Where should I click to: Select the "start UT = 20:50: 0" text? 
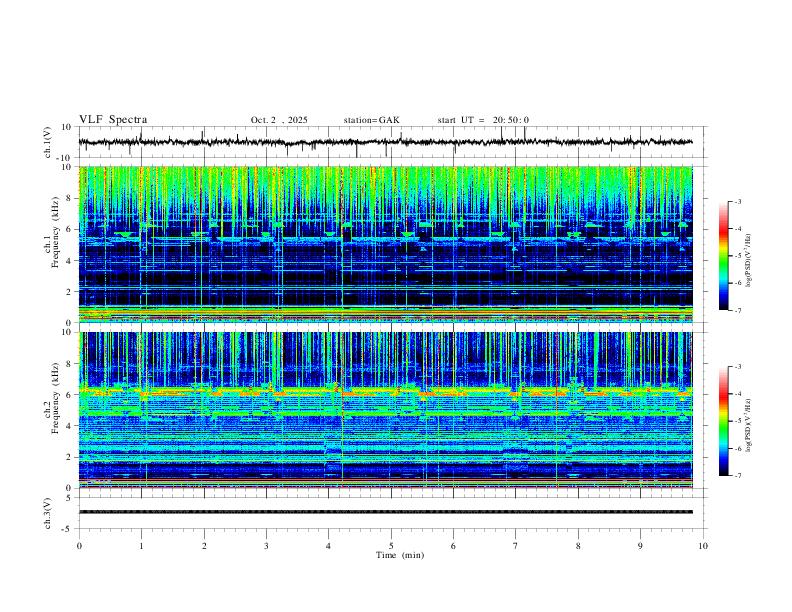(483, 120)
